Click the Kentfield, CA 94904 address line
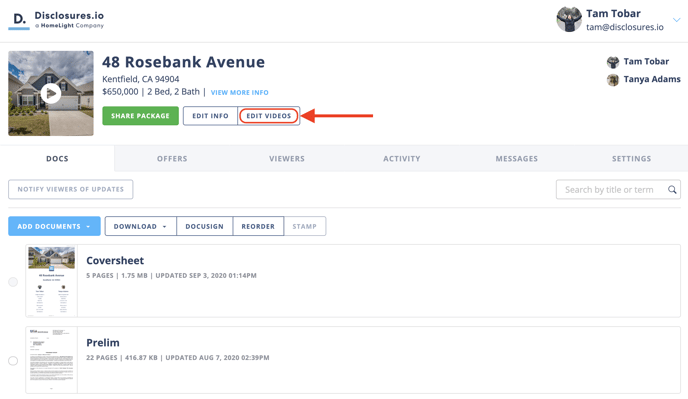Viewport: 688px width, 399px height. pyautogui.click(x=141, y=79)
